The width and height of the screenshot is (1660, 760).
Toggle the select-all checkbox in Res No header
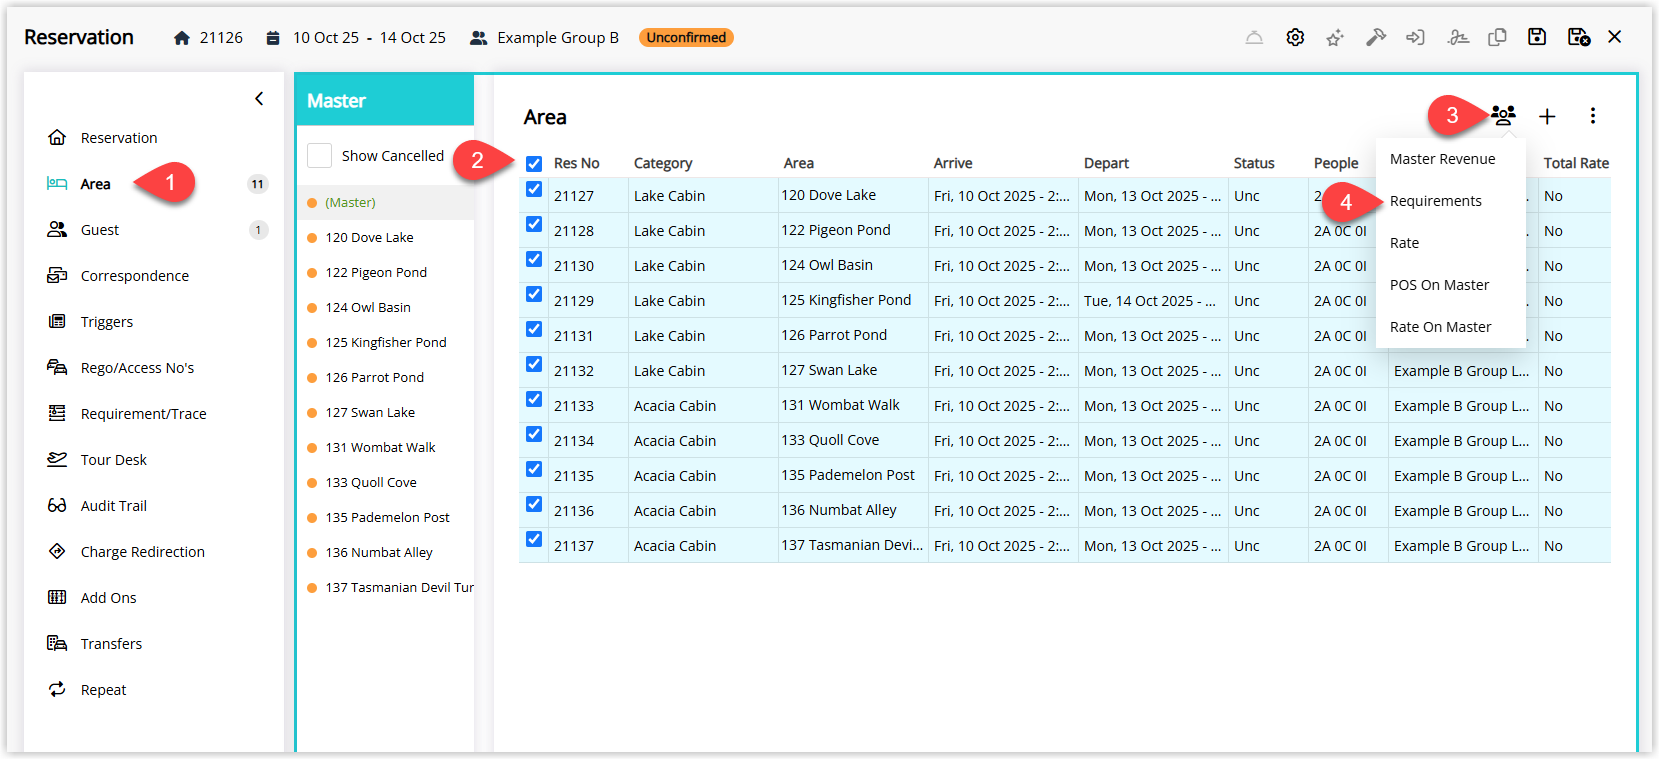[x=534, y=164]
